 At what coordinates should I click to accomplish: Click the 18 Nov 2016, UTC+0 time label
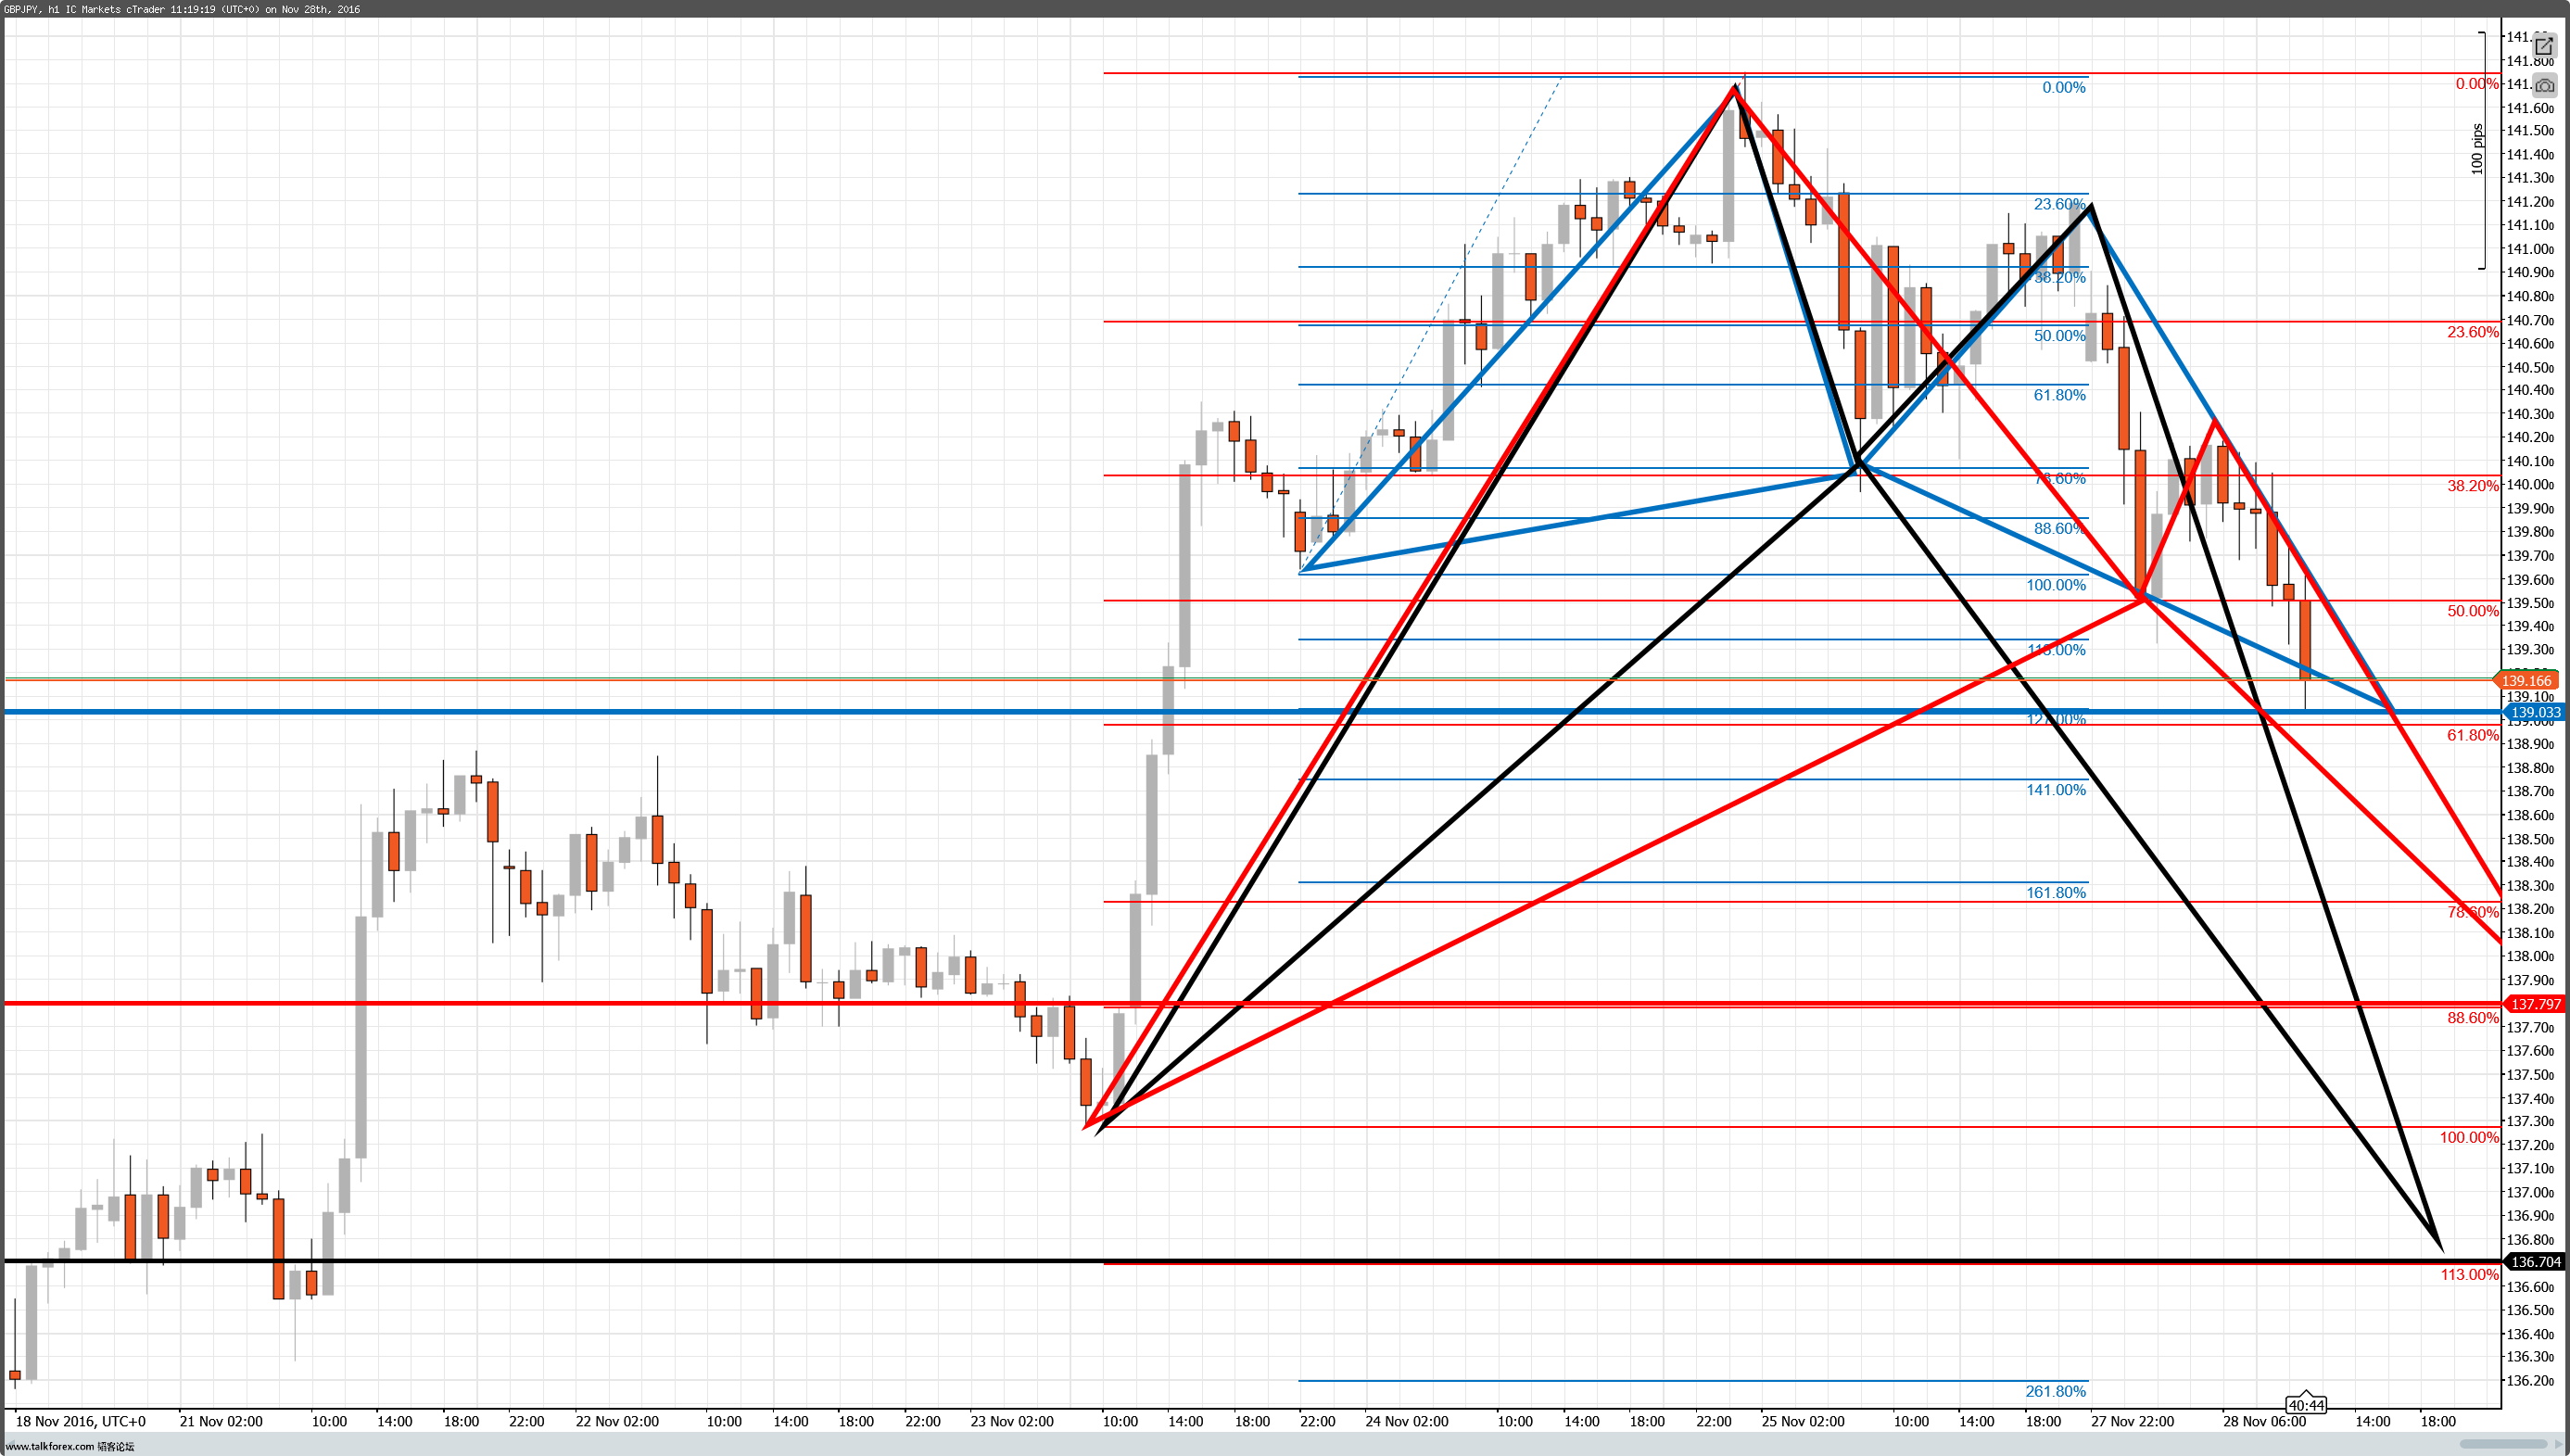[81, 1421]
